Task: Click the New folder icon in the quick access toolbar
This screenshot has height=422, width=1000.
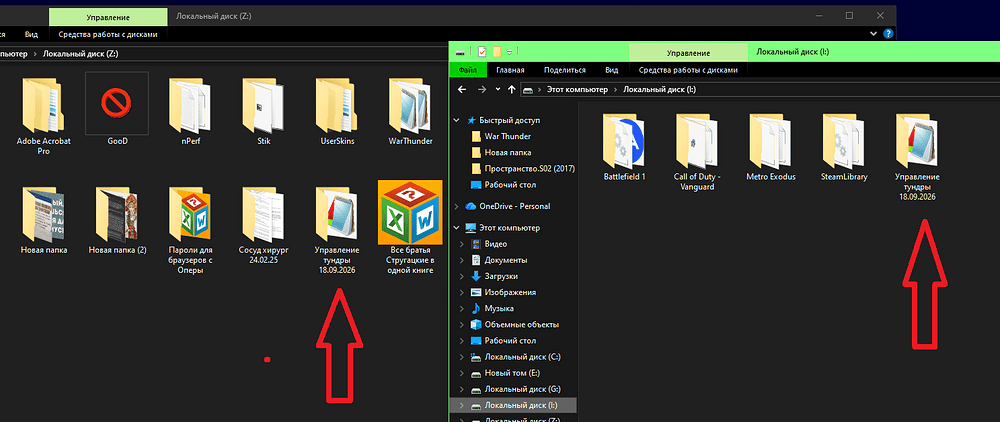Action: pos(497,52)
